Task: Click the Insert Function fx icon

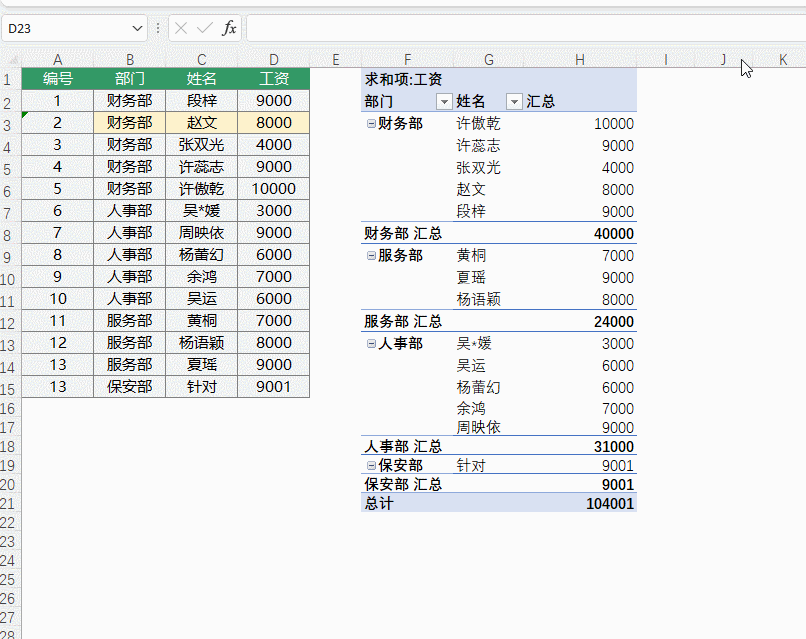Action: [229, 28]
